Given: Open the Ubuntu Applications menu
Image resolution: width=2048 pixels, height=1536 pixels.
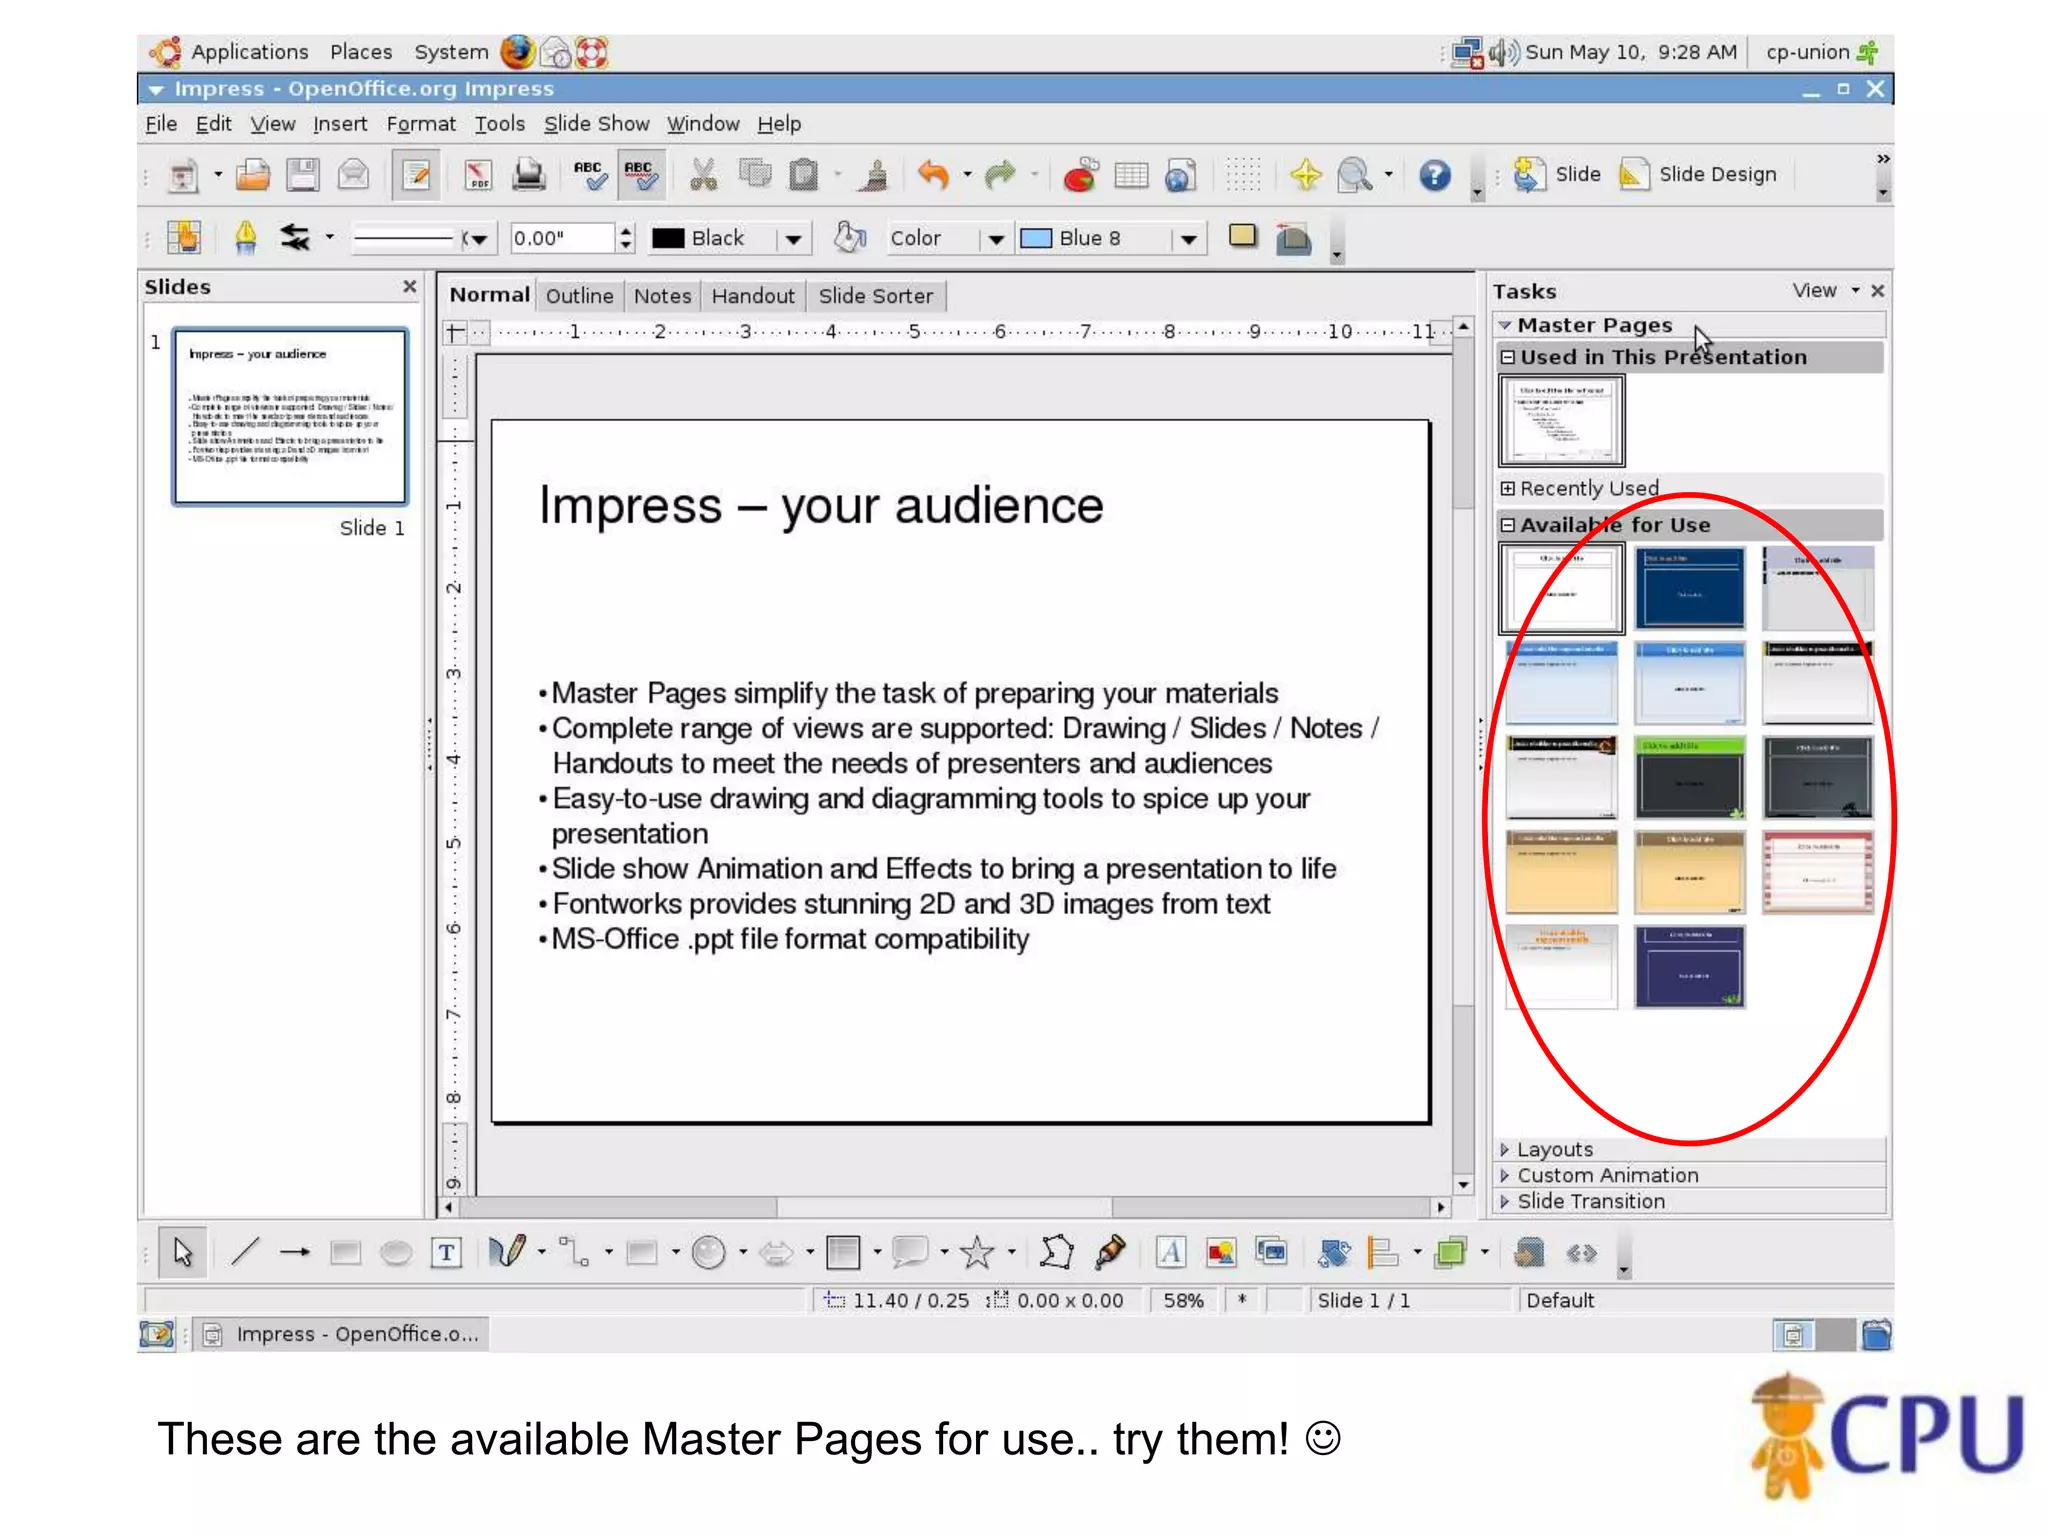Looking at the screenshot, I should click(249, 52).
